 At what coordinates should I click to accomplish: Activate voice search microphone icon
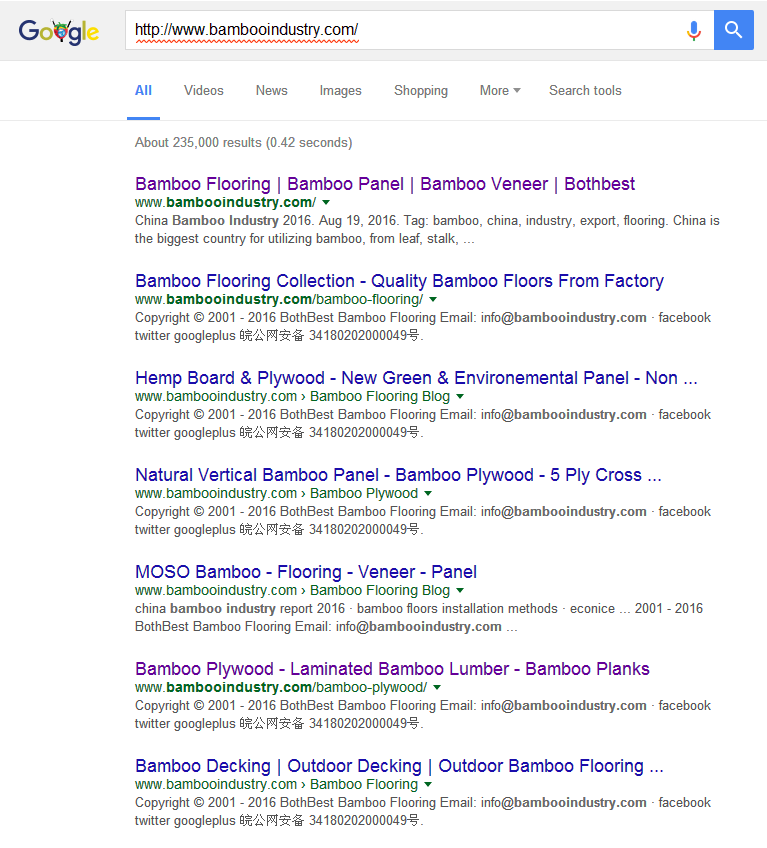tap(693, 30)
